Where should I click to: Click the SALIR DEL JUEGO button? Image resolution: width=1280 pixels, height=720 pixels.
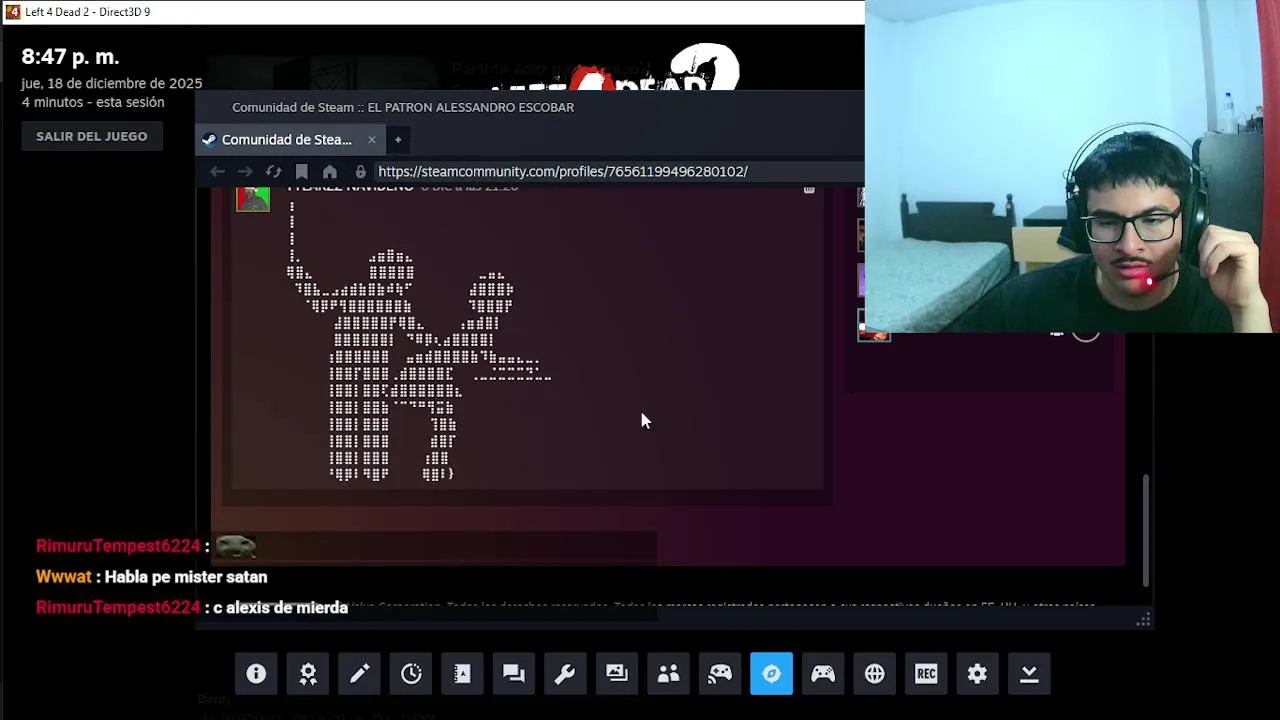tap(91, 136)
